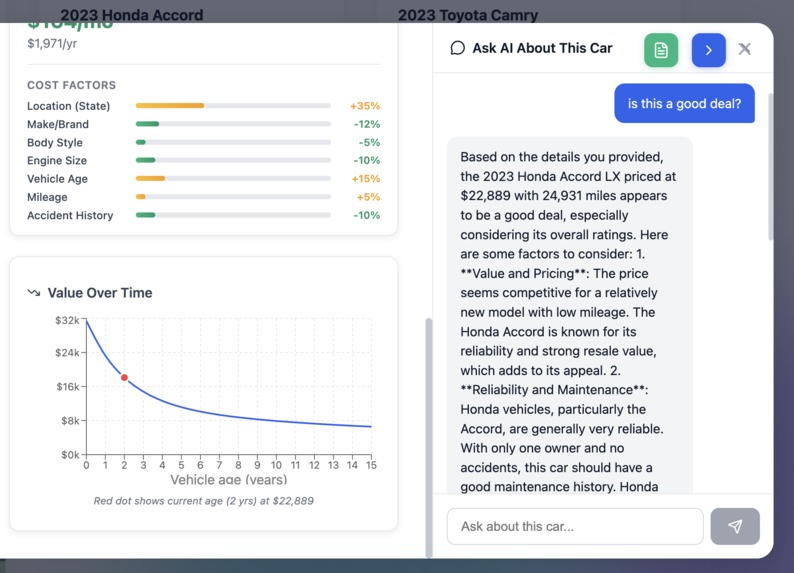Click the Engine Size cost factor bar
The image size is (794, 573).
[233, 160]
